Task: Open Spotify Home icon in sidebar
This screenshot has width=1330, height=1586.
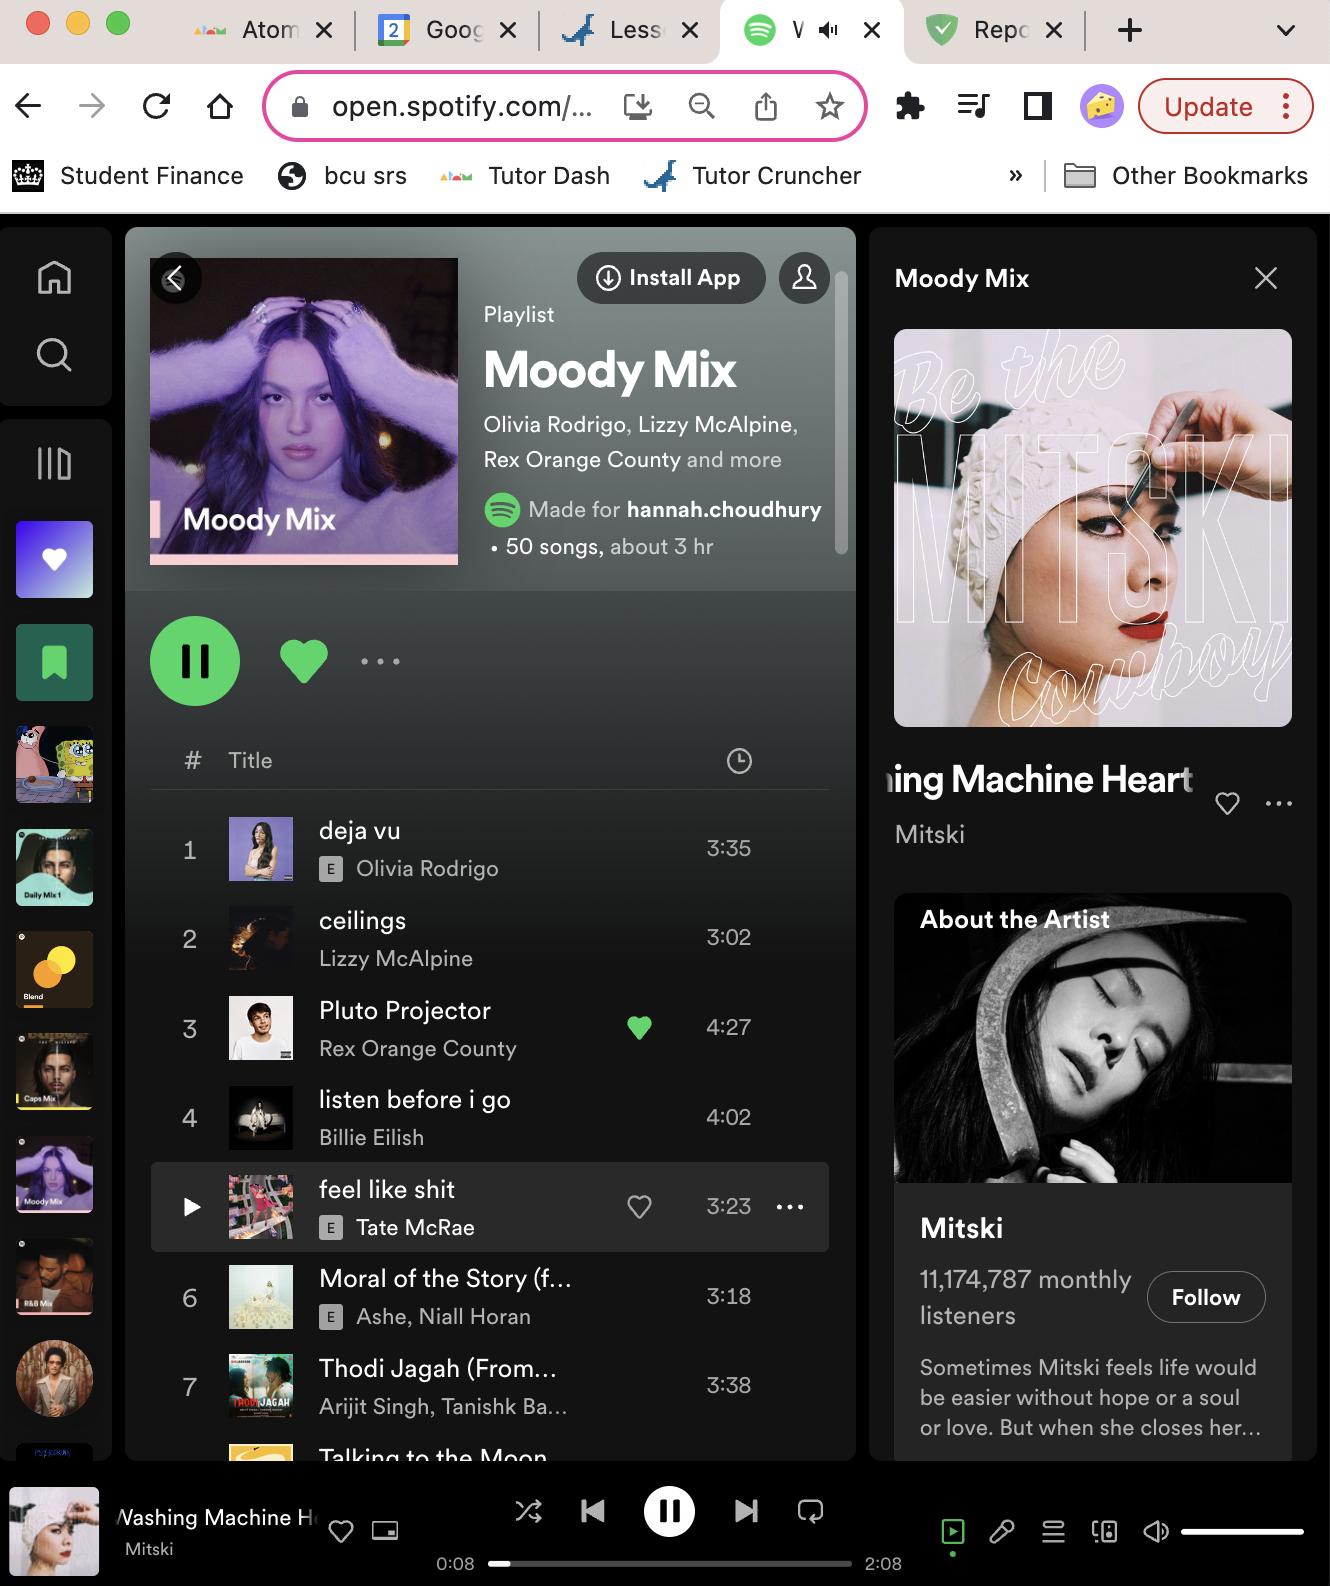Action: coord(54,277)
